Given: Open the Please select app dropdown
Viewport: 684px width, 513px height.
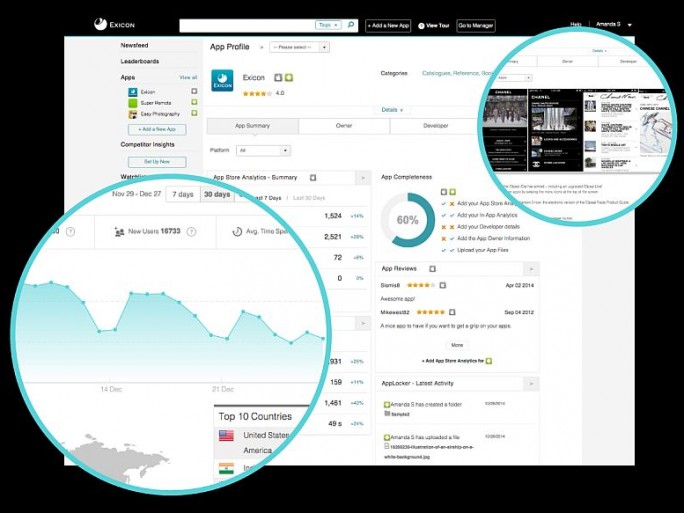Looking at the screenshot, I should coord(299,47).
